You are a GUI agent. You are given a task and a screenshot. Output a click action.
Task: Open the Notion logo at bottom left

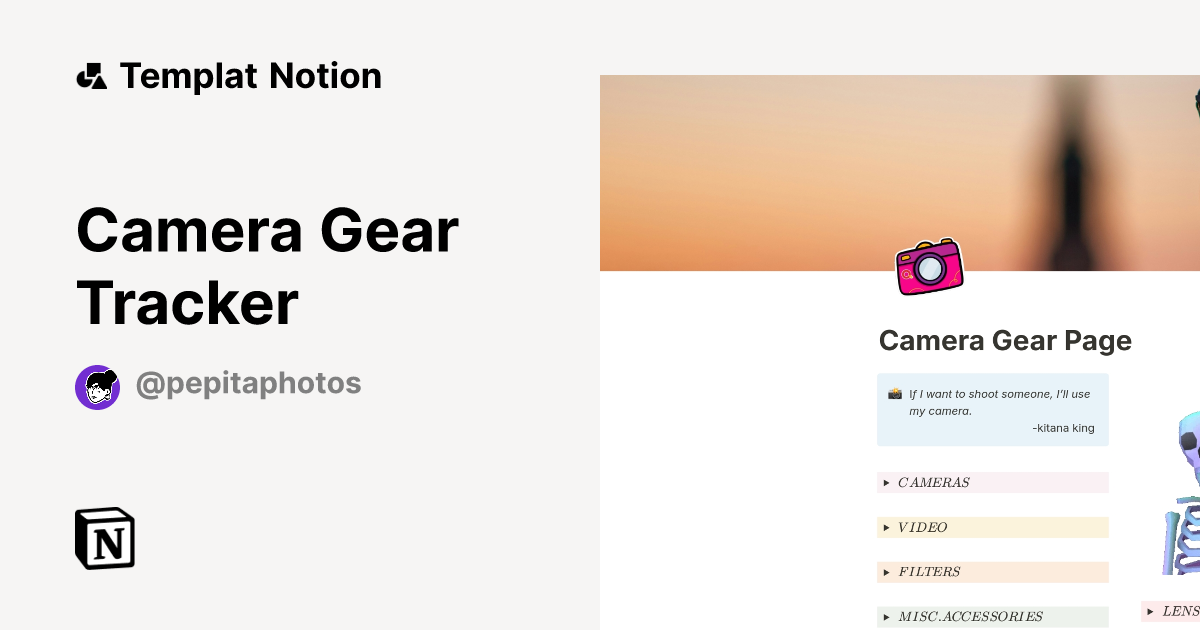104,538
